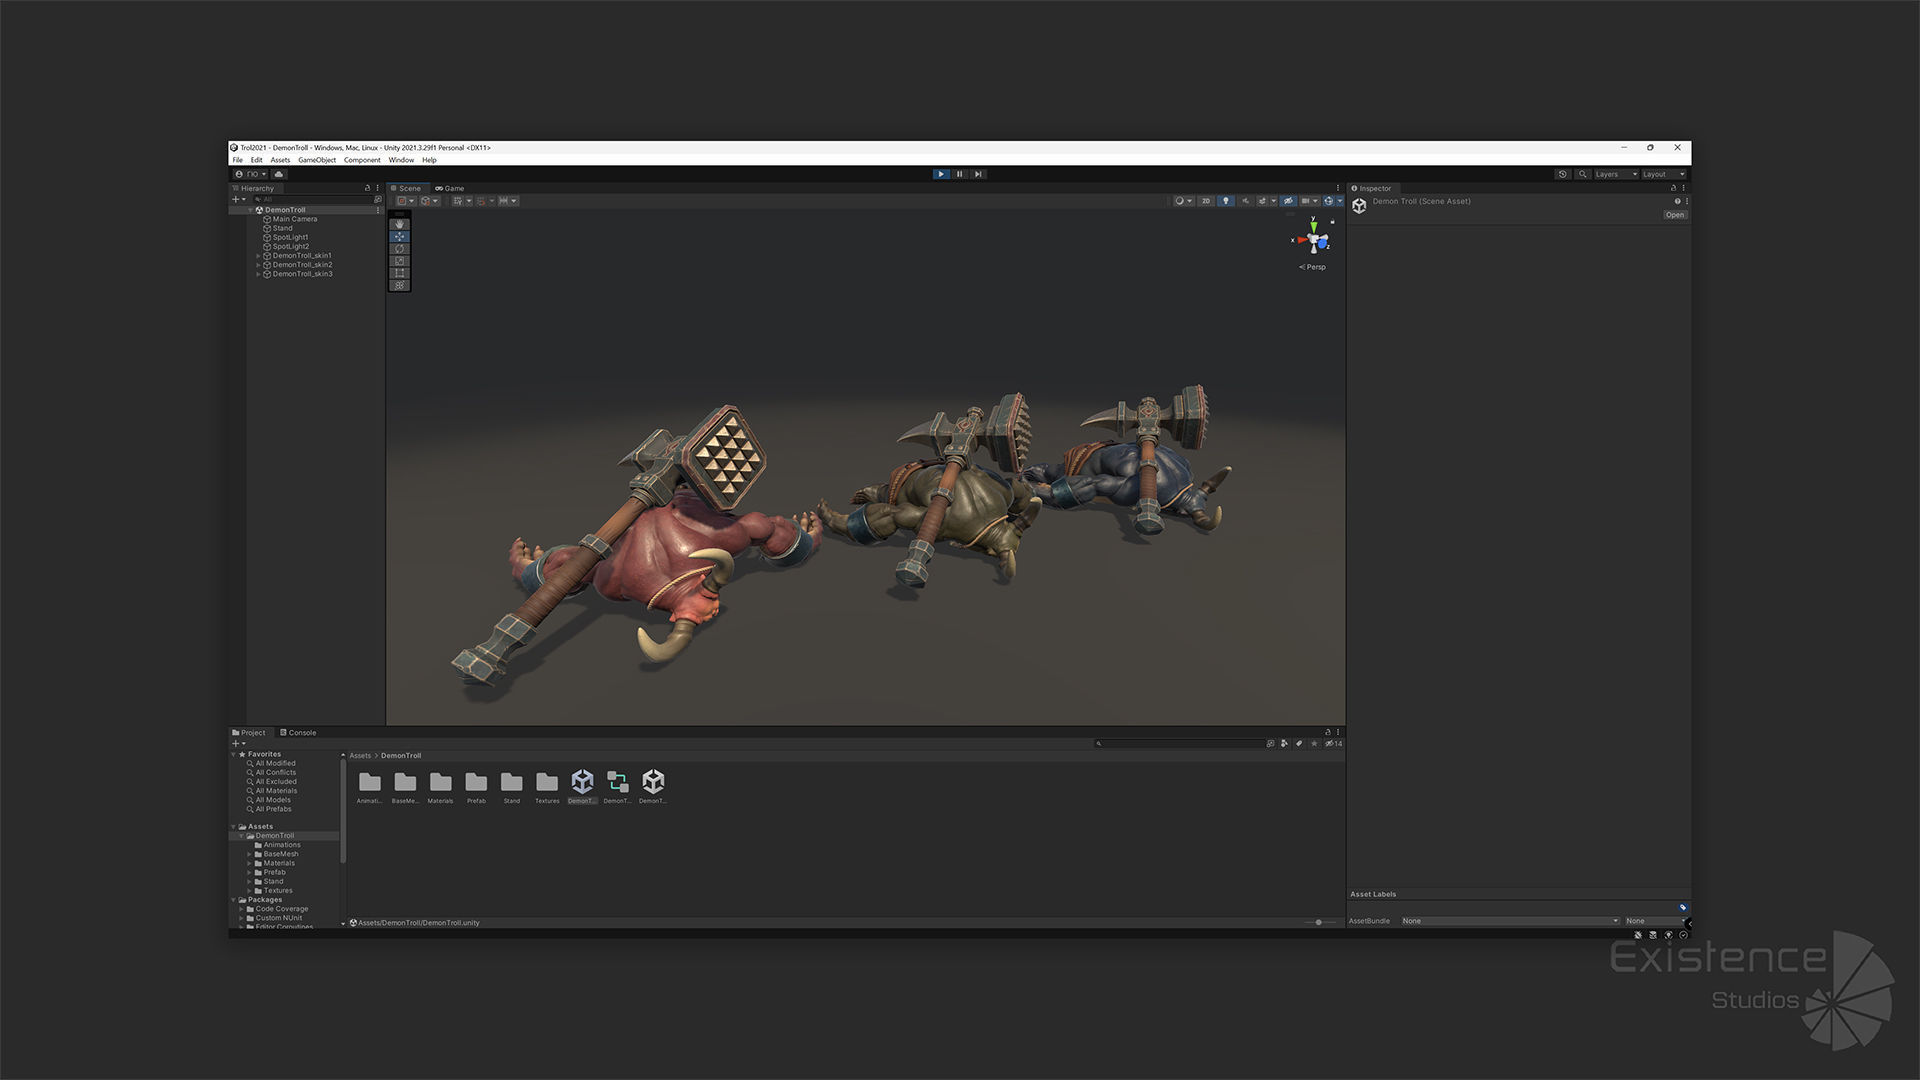Toggle 2D view mode

[1206, 201]
